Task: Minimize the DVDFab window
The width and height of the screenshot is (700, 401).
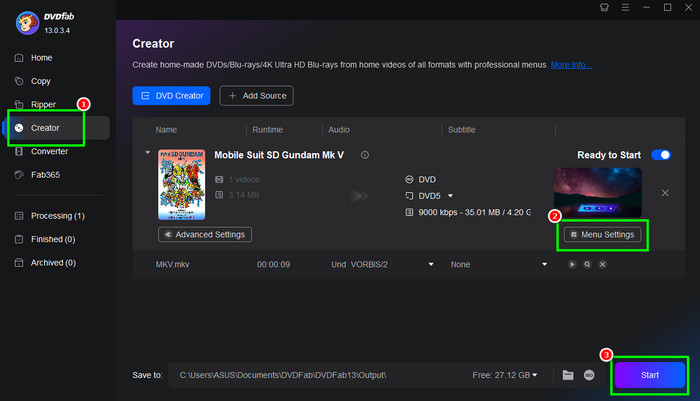Action: coord(646,7)
